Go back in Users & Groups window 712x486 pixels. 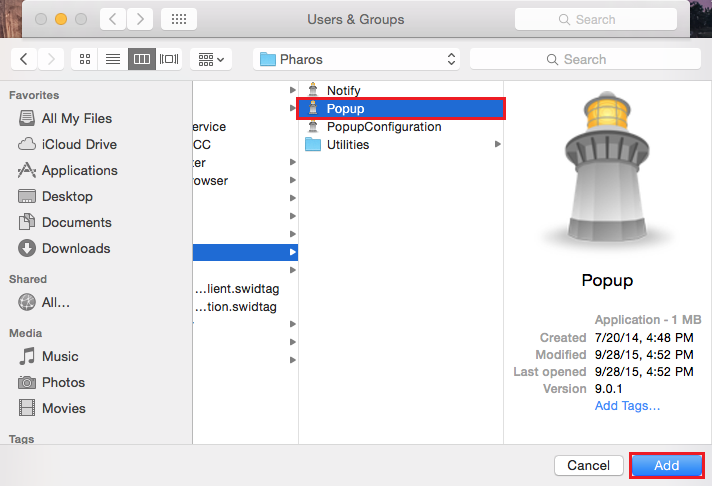[x=113, y=19]
